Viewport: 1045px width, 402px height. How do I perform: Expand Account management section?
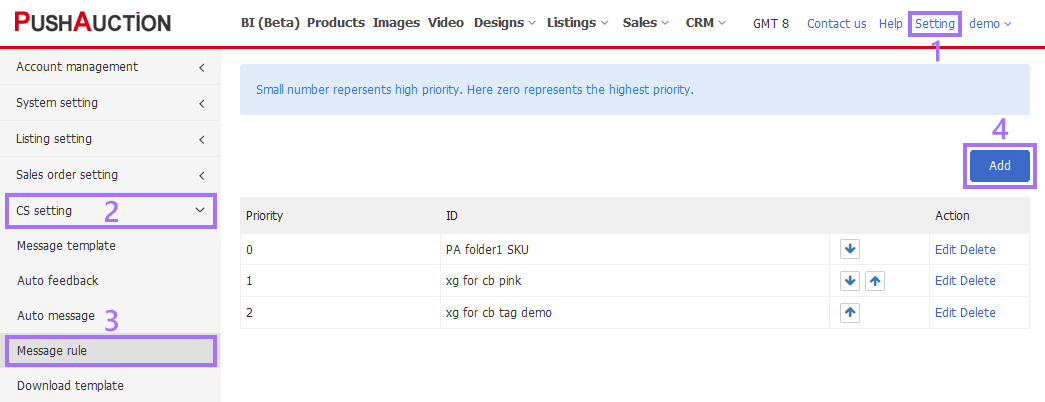tap(110, 67)
